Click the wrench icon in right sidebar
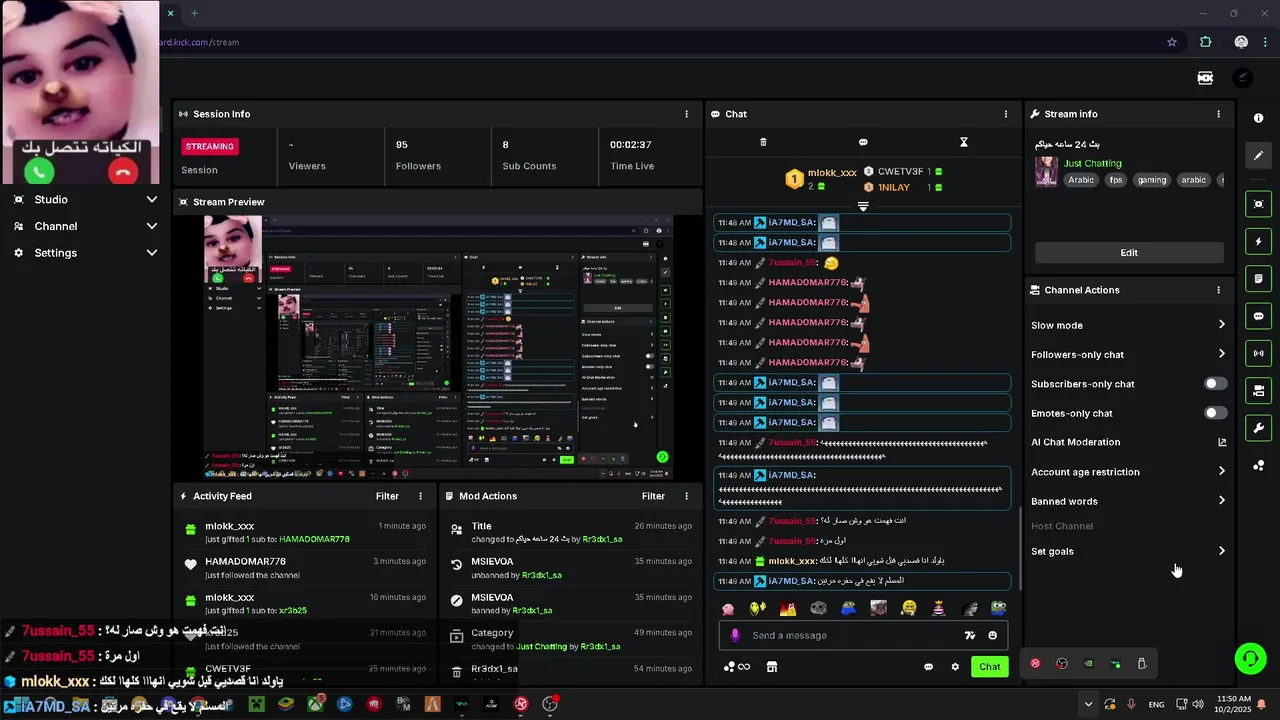The image size is (1280, 720). 1258,428
